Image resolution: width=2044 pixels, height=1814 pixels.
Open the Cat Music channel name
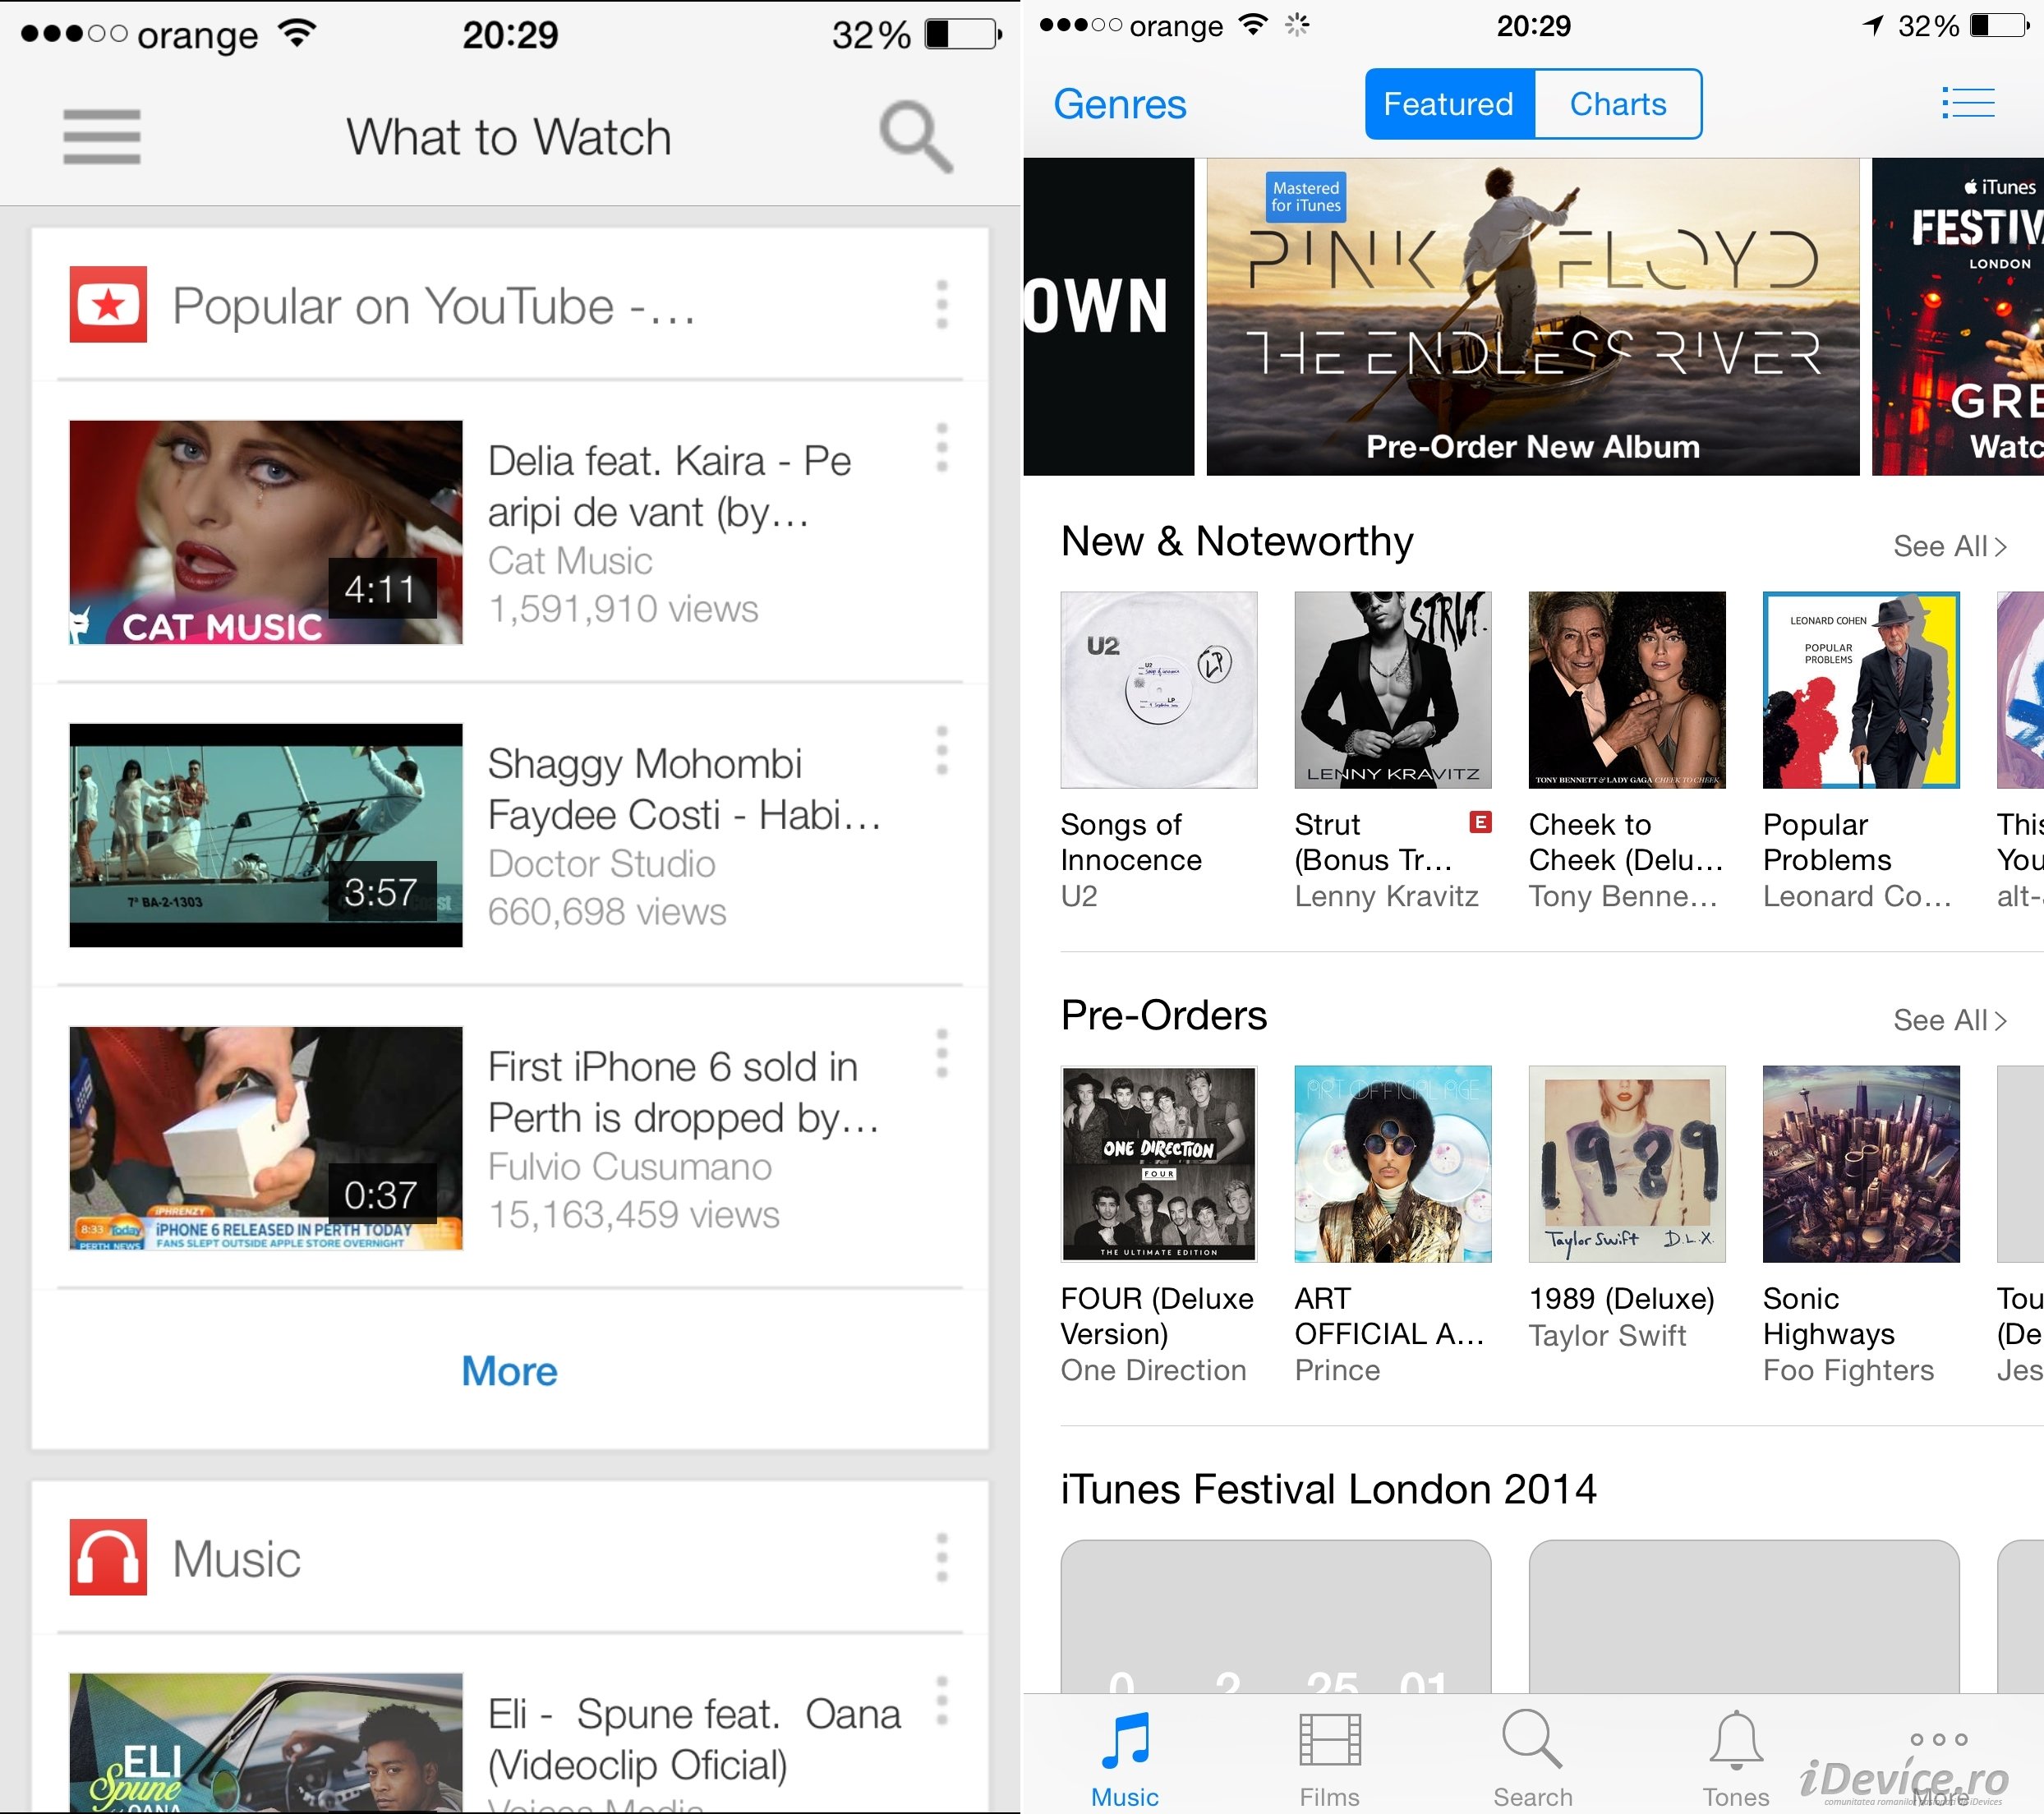pyautogui.click(x=570, y=561)
